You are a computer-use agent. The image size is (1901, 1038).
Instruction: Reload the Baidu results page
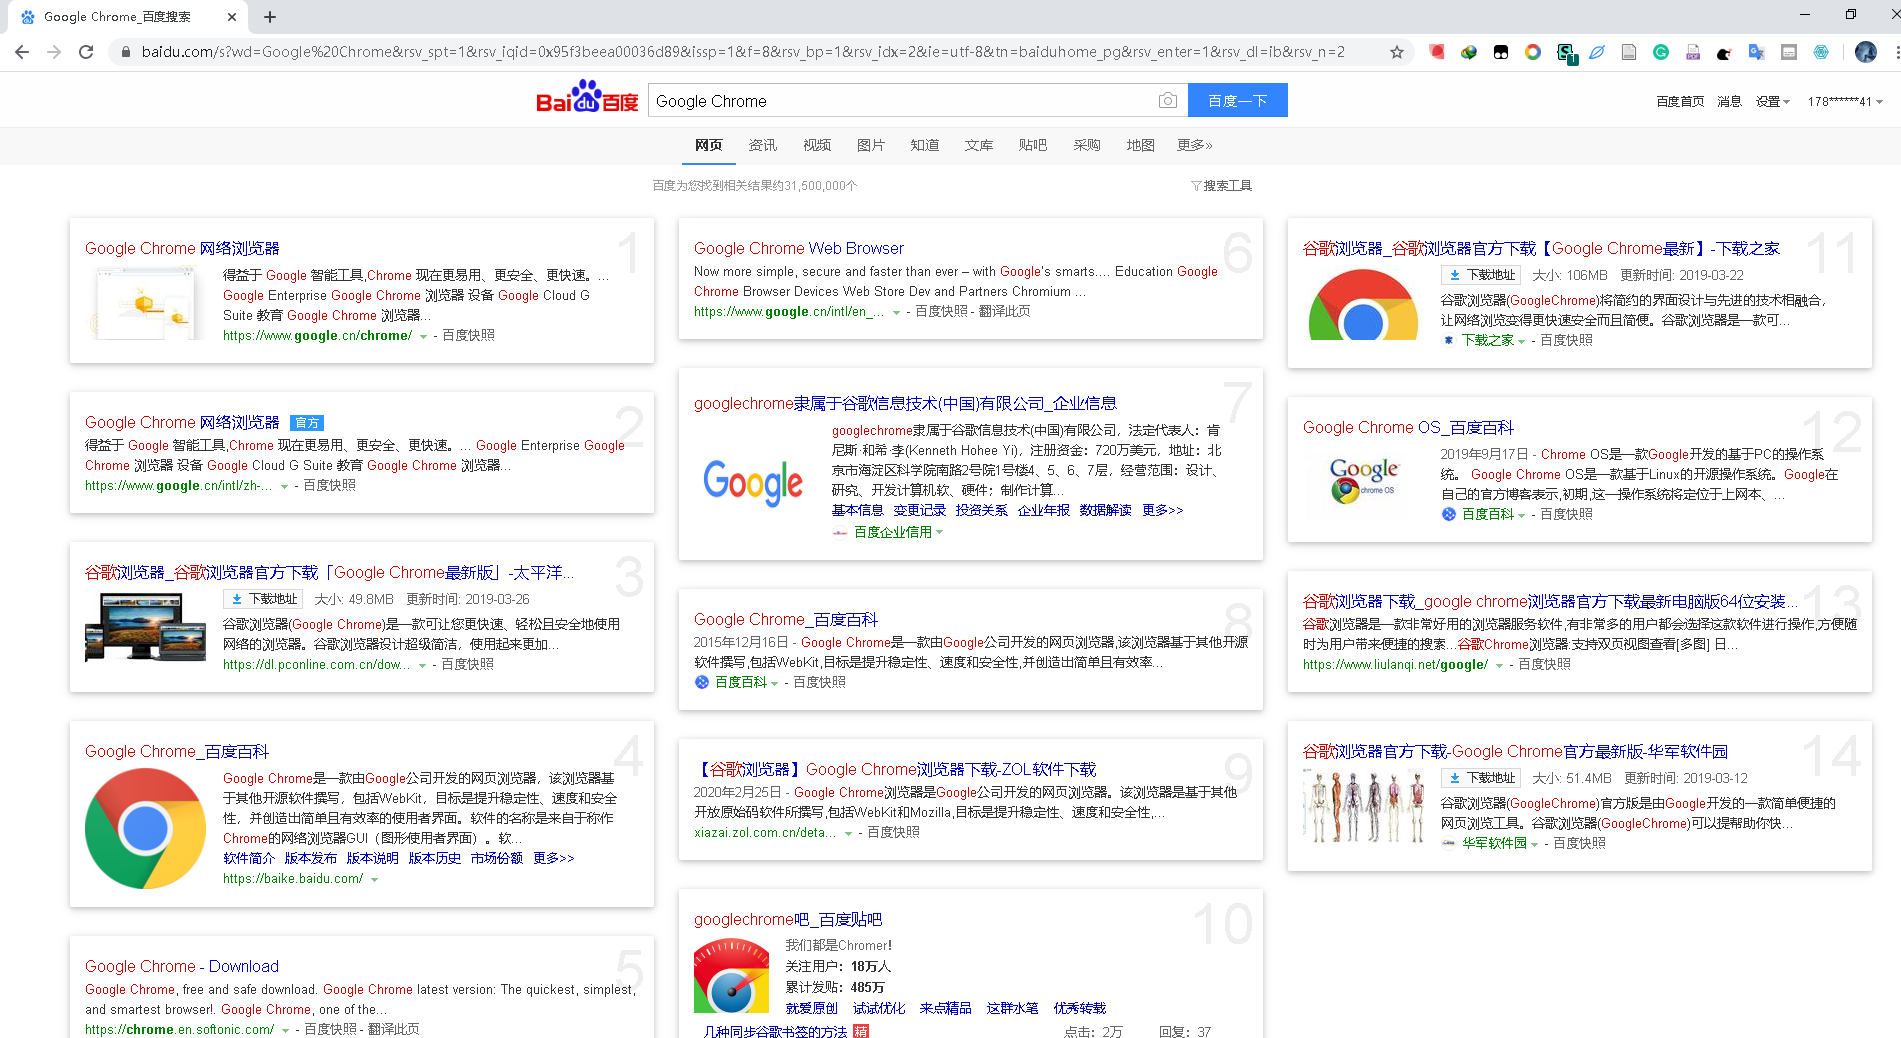[86, 52]
